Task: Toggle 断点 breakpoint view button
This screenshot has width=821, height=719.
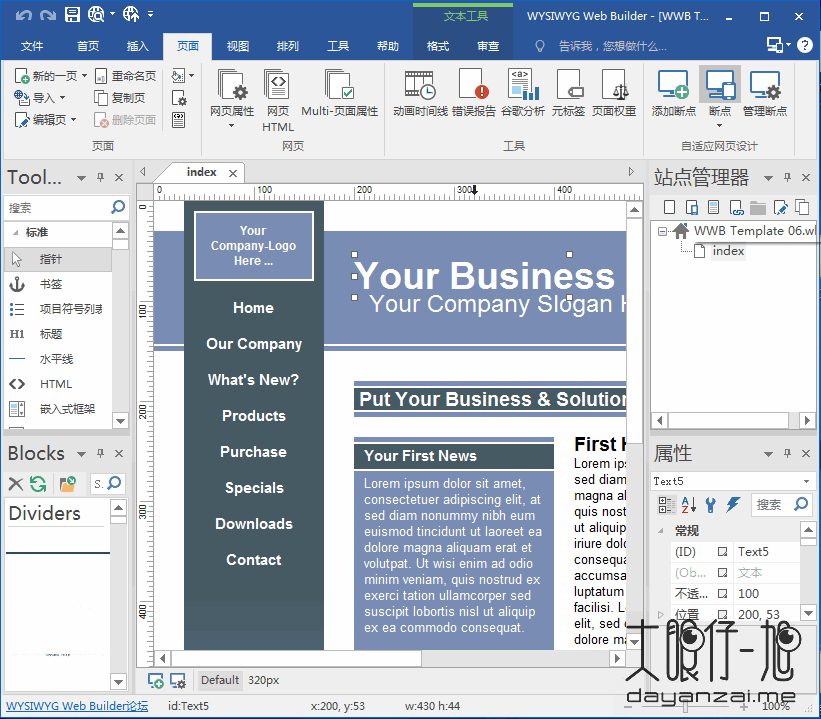Action: [719, 97]
